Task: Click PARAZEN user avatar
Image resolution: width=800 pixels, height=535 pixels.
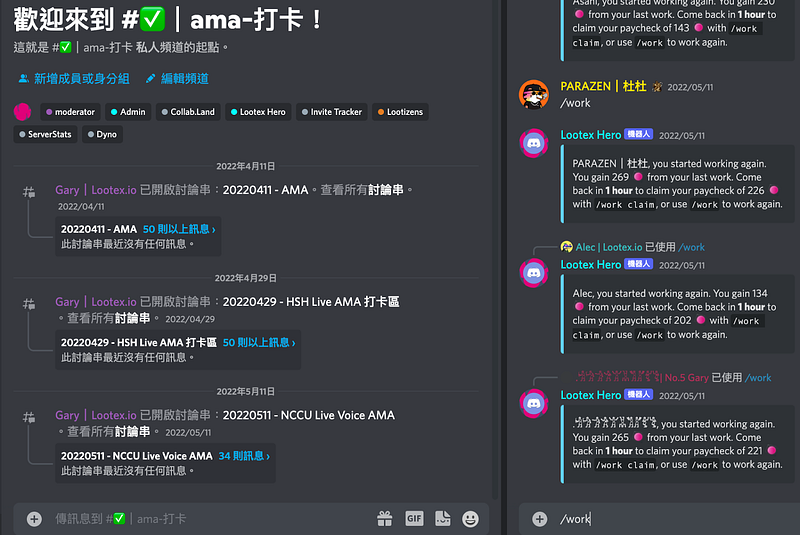Action: [534, 95]
